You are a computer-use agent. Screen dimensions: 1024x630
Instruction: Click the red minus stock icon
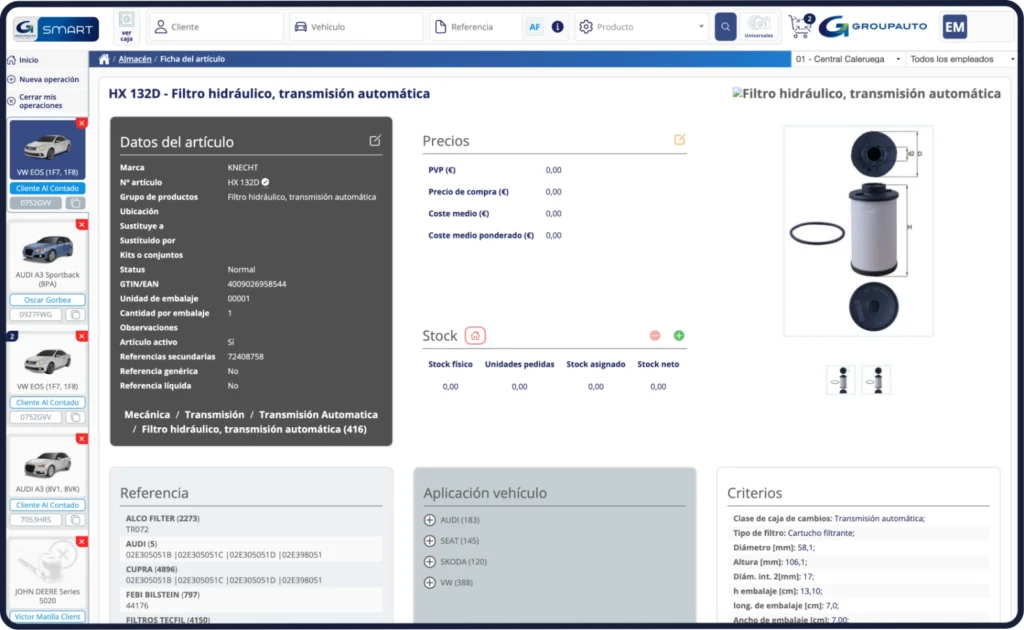click(x=655, y=336)
